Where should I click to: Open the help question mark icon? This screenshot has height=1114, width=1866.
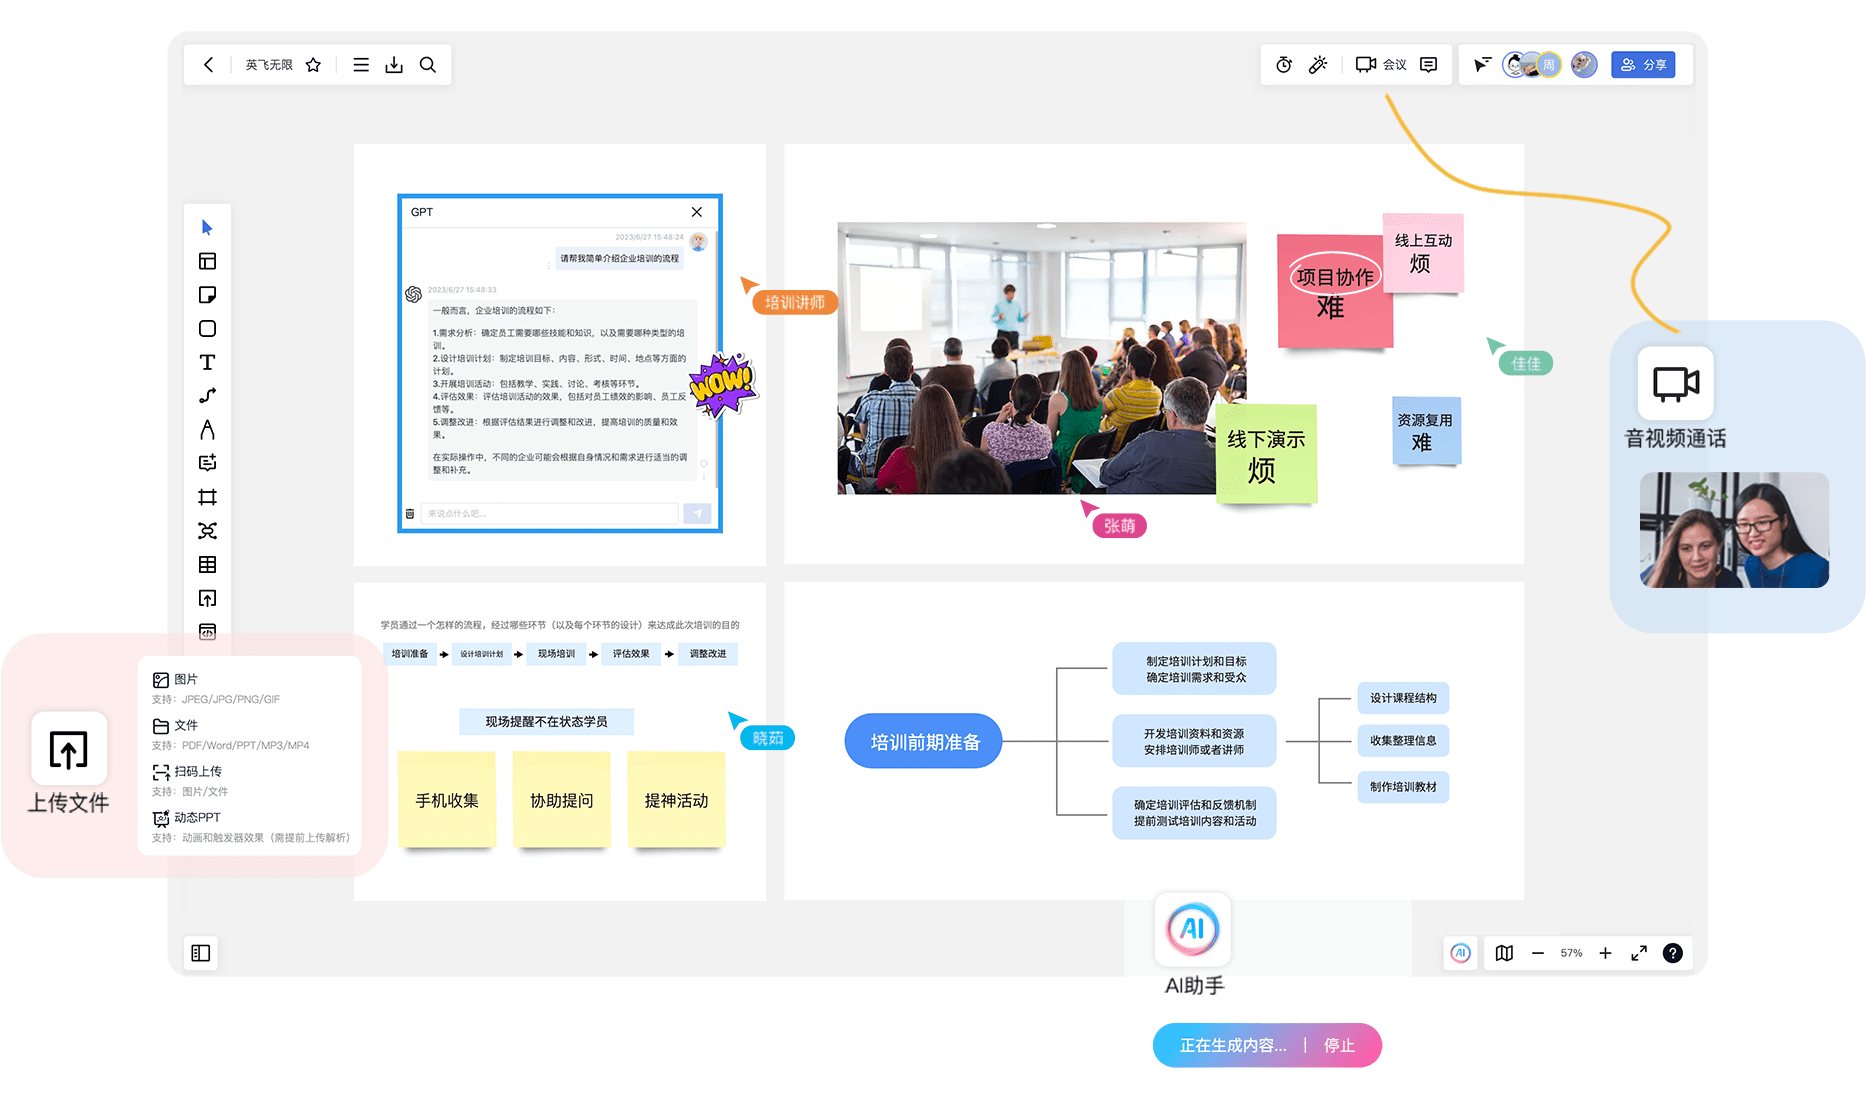(x=1672, y=953)
